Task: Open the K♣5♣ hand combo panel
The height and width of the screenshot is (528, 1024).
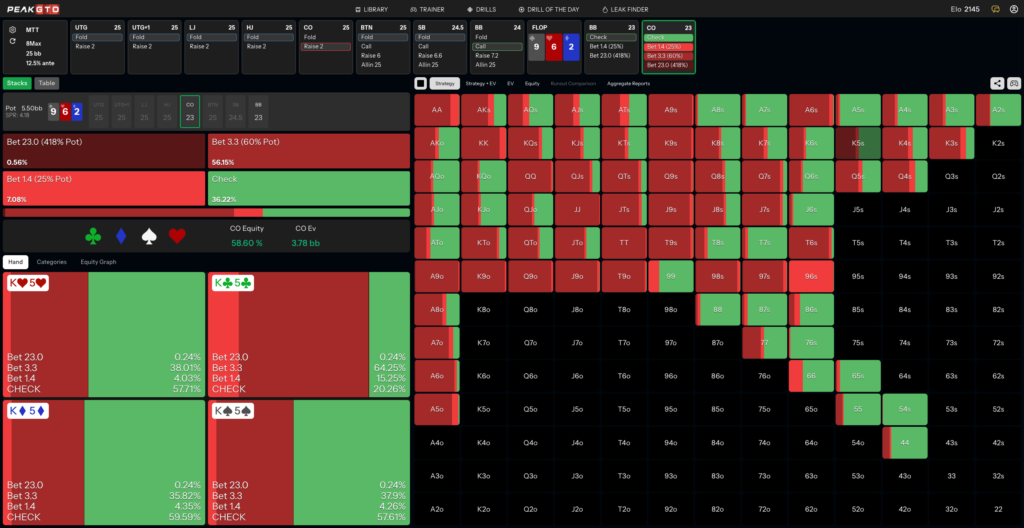Action: pos(309,335)
